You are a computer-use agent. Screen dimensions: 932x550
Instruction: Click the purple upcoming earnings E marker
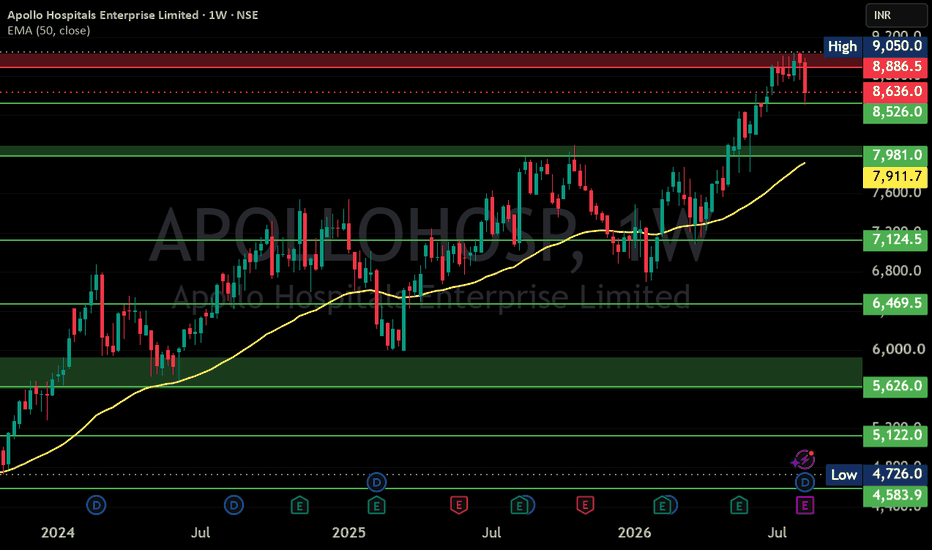click(805, 506)
